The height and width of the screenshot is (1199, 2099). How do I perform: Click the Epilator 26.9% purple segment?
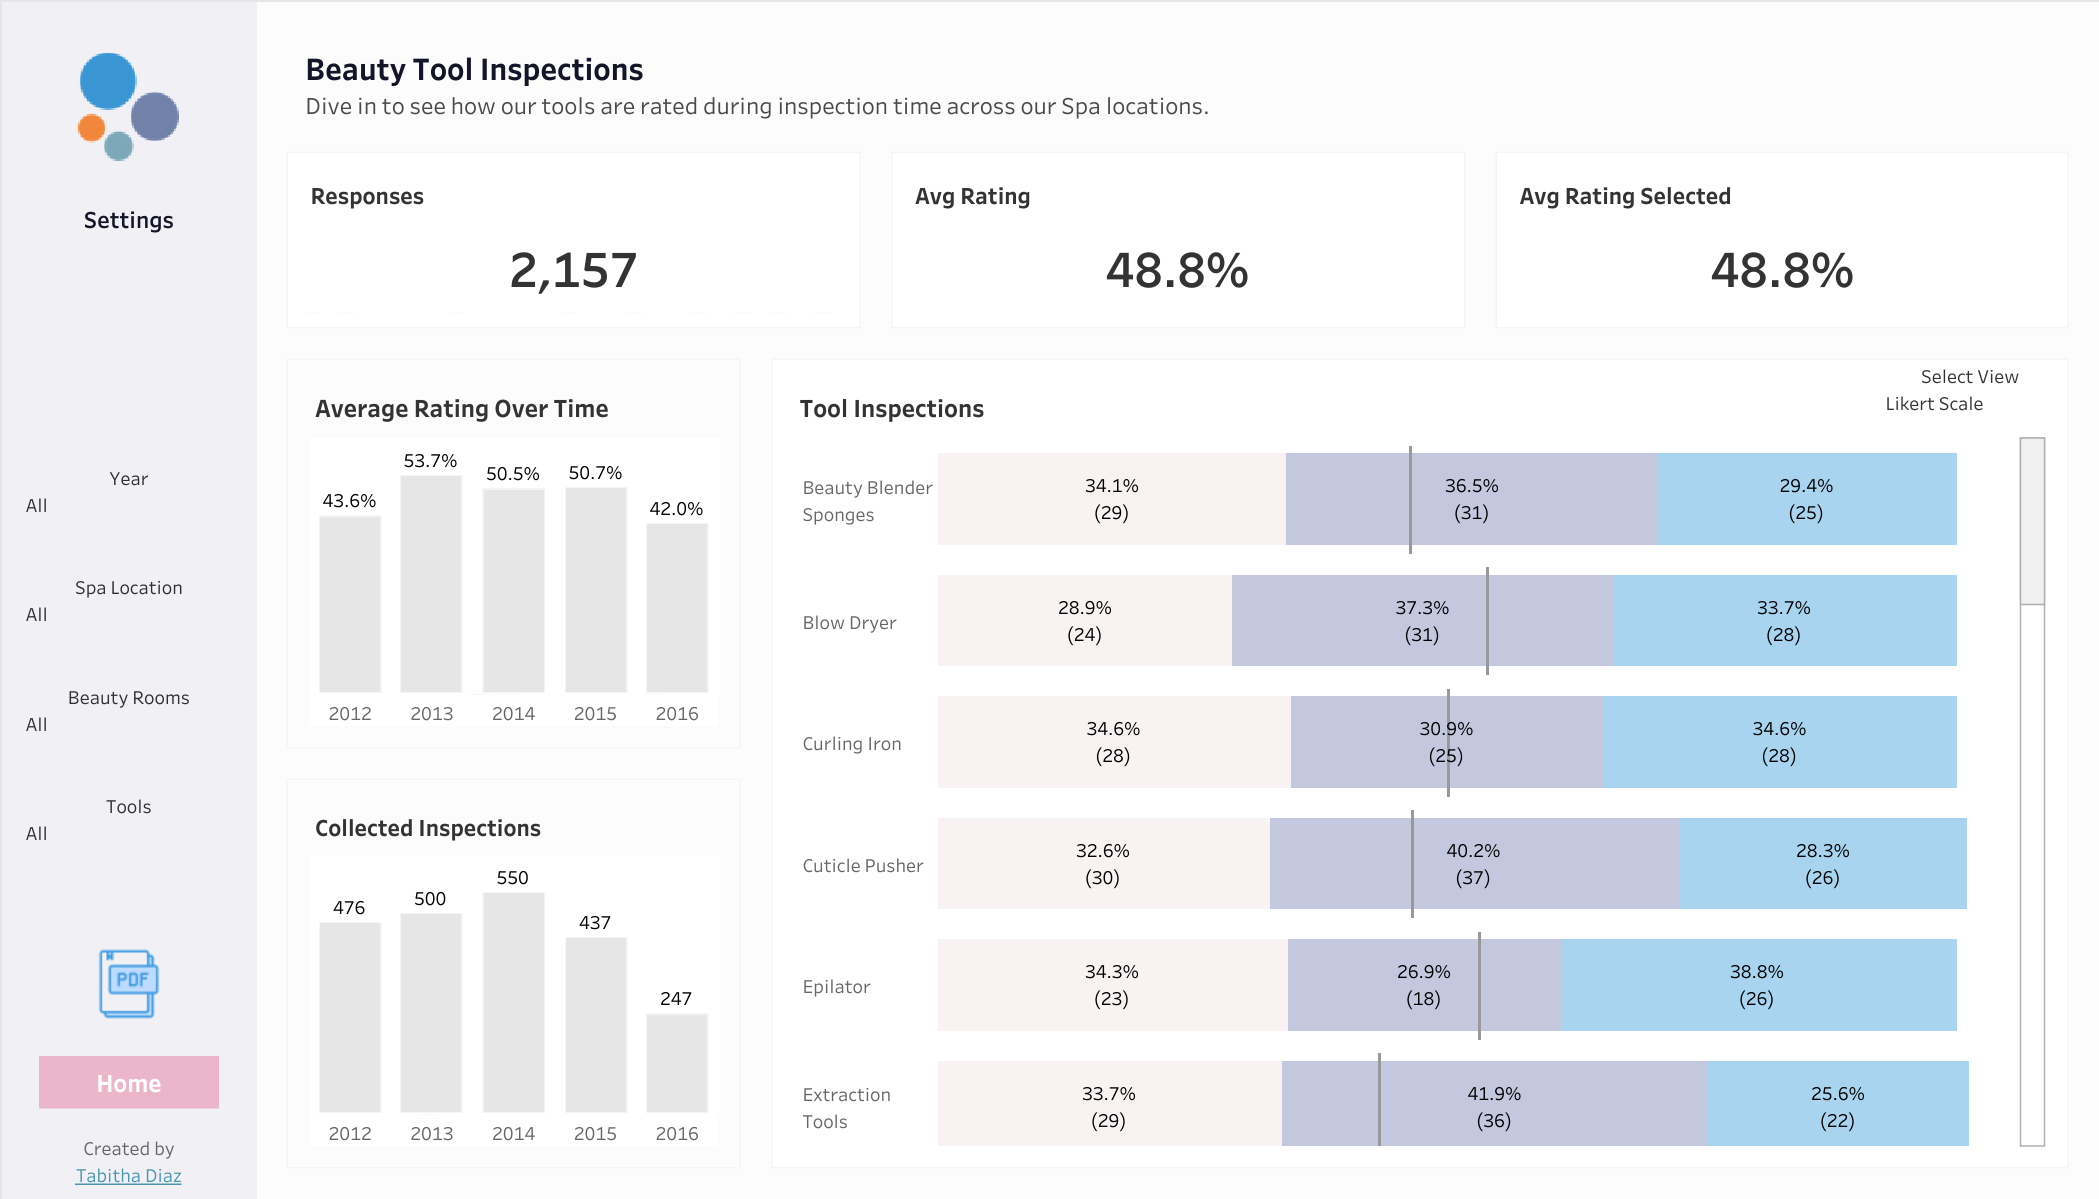pos(1424,985)
